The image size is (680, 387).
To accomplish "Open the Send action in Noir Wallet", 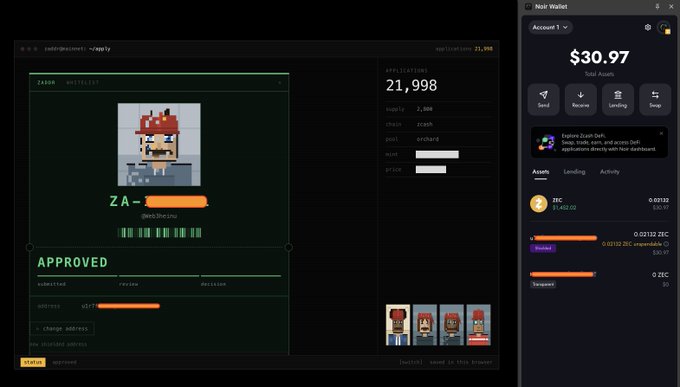I will coord(543,99).
